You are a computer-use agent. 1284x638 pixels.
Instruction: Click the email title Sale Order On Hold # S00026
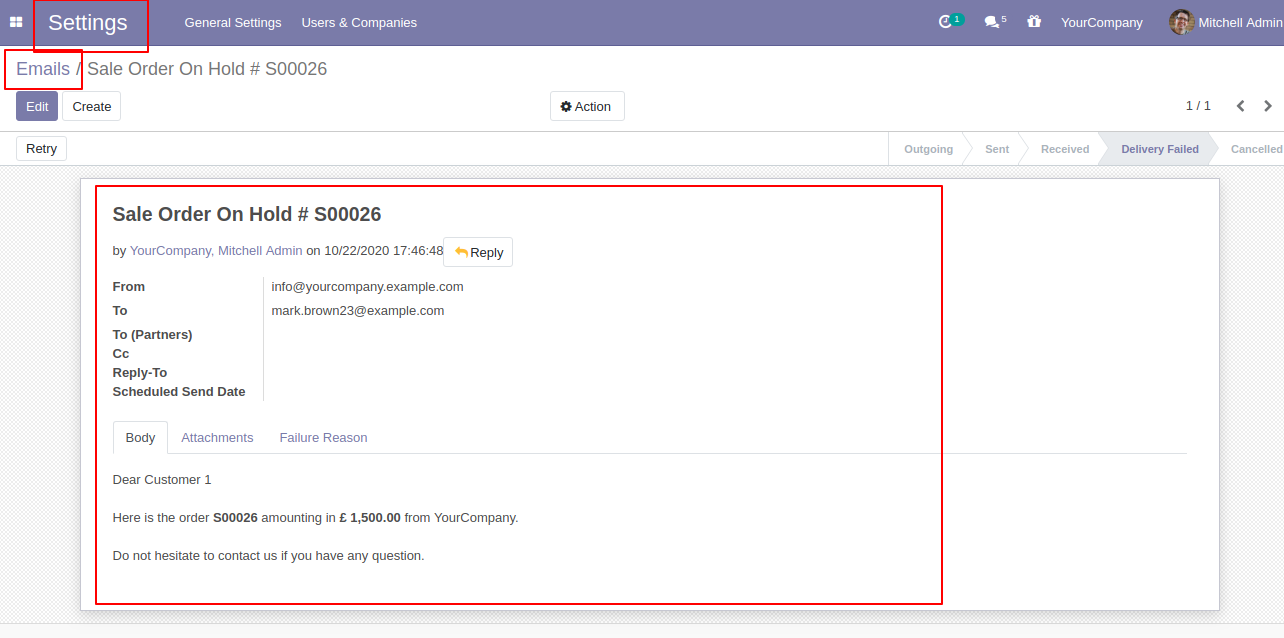click(x=247, y=214)
